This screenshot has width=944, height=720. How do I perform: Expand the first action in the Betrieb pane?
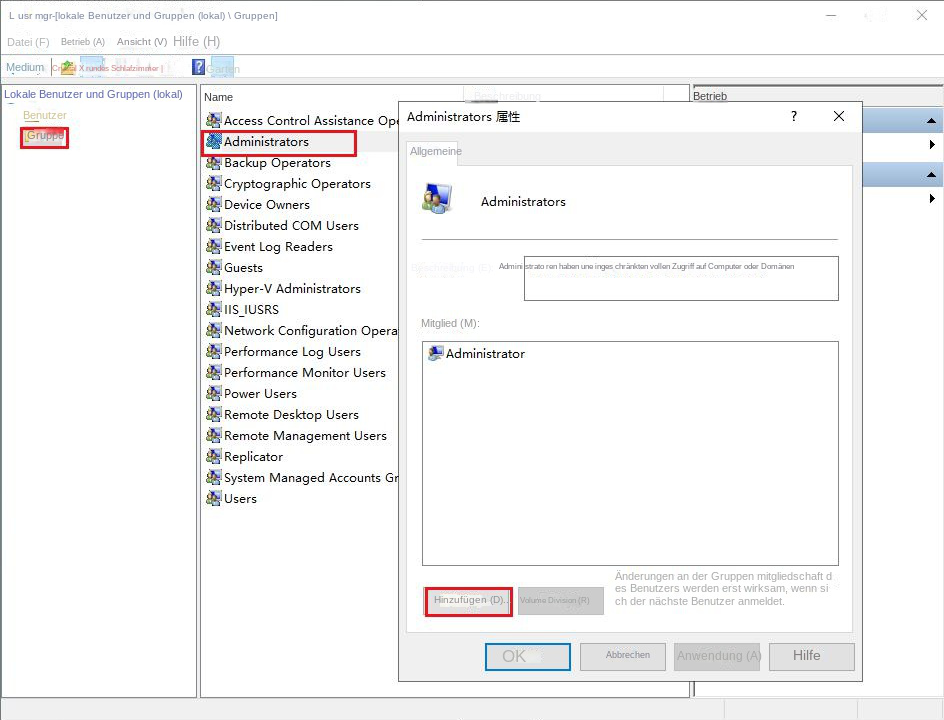(x=933, y=145)
